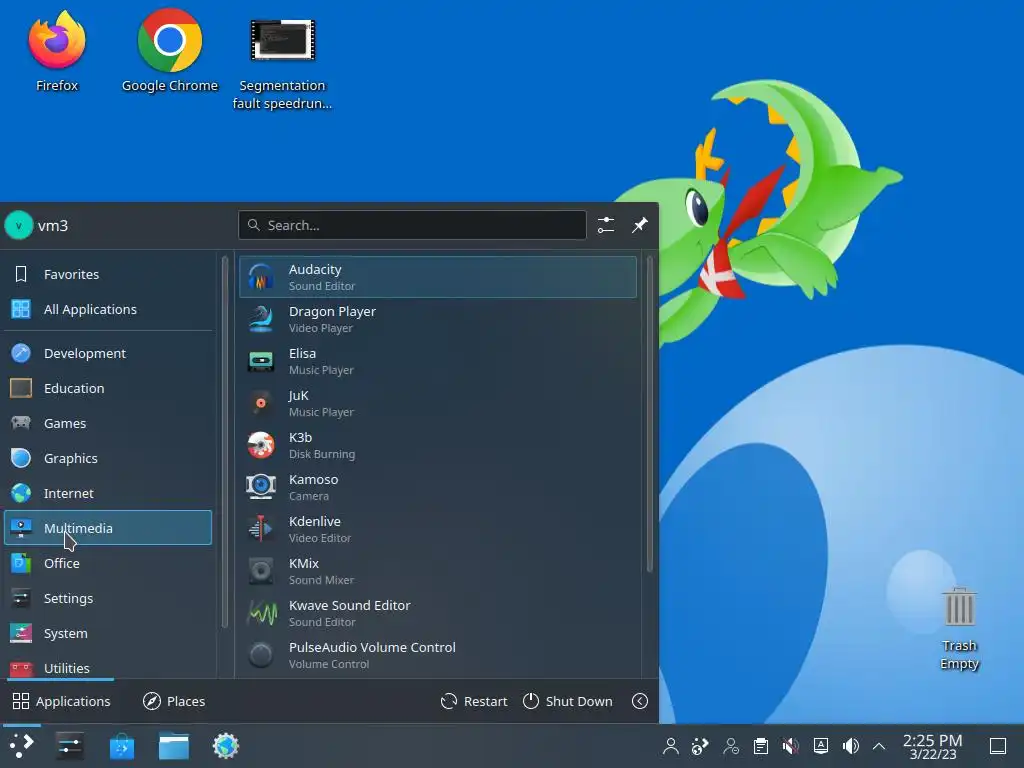
Task: Expand more session options arrow
Action: [x=640, y=701]
